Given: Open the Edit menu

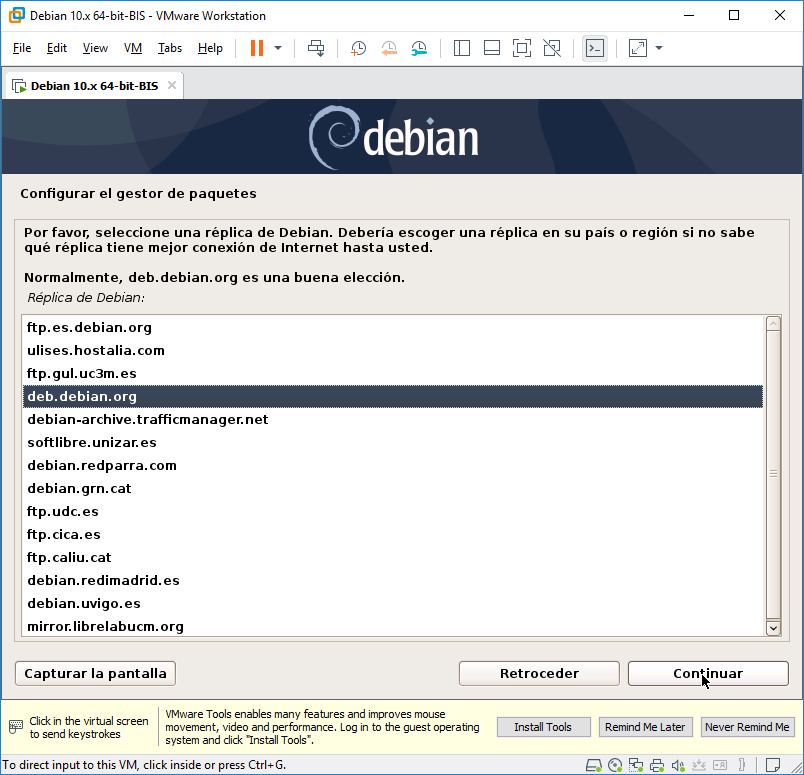Looking at the screenshot, I should click(56, 48).
